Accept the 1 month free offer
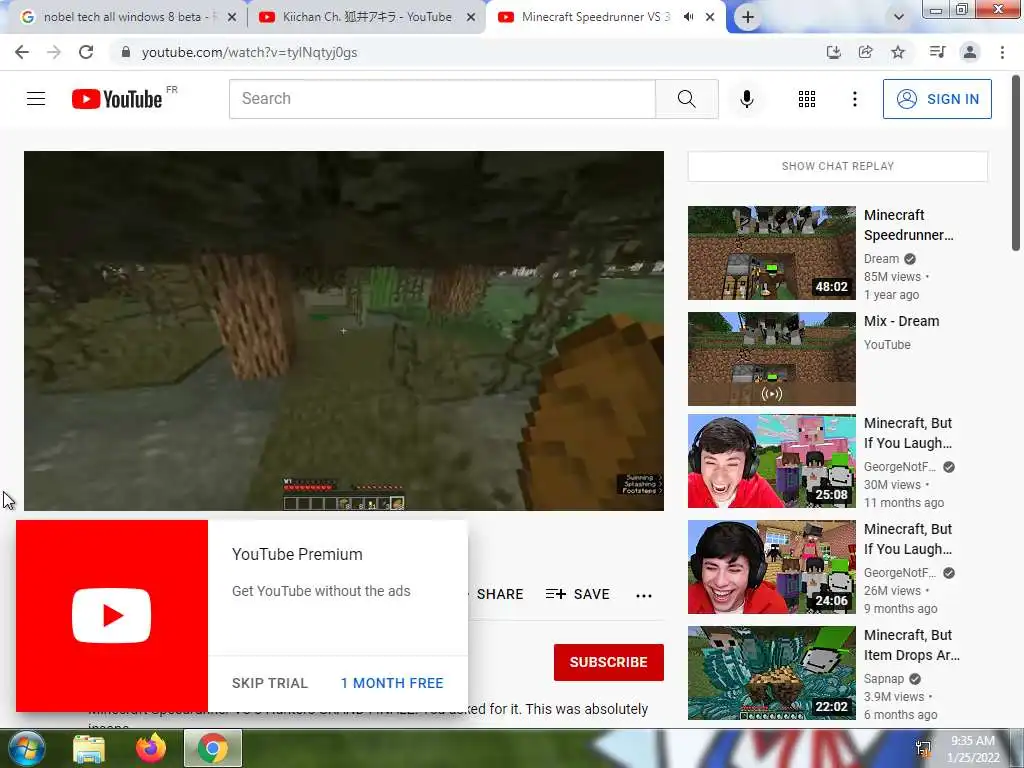The image size is (1024, 768). [392, 683]
